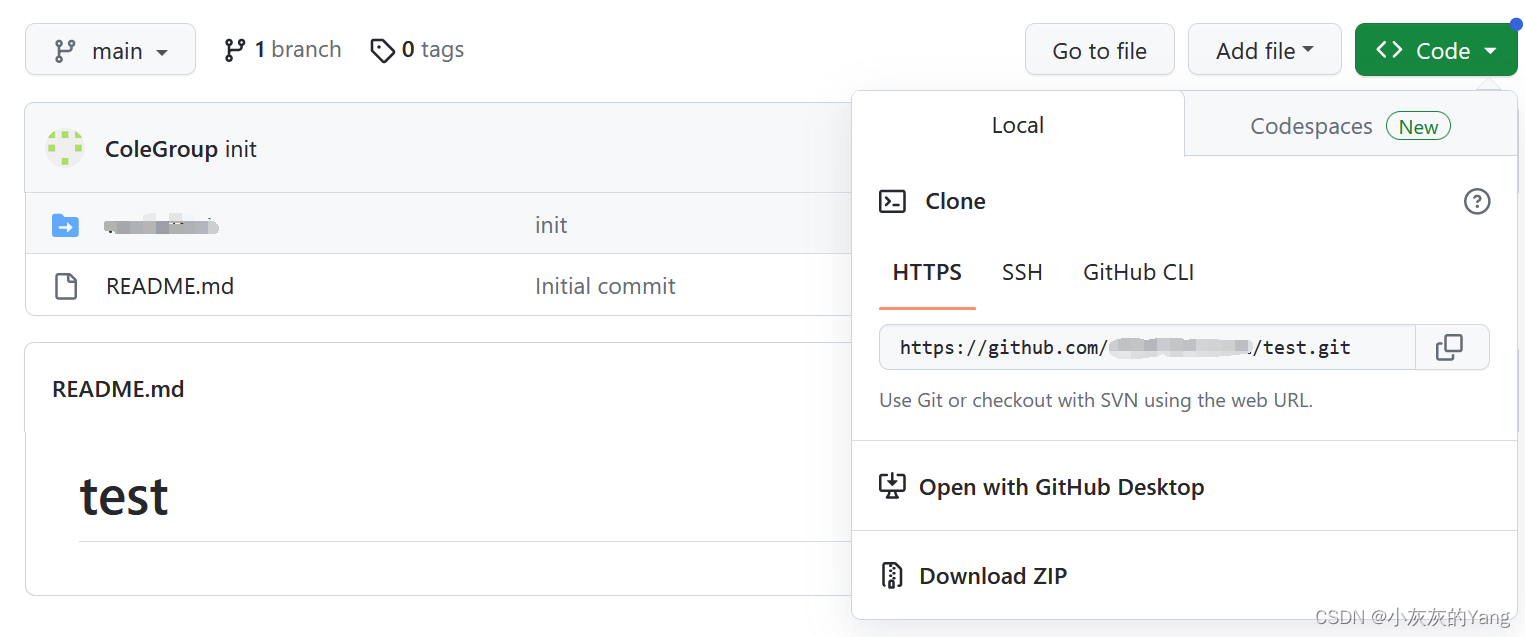Open clone help question mark icon

(1476, 201)
